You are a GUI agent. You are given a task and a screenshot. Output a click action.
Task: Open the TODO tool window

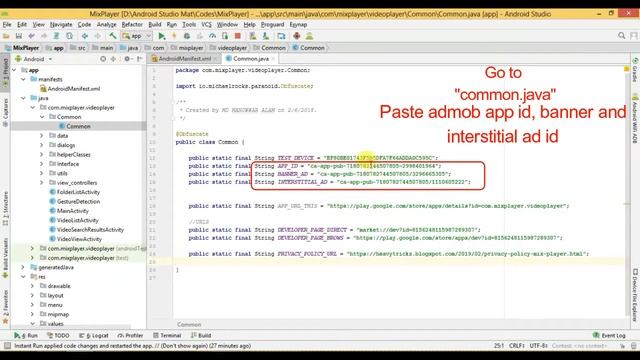[x=58, y=336]
